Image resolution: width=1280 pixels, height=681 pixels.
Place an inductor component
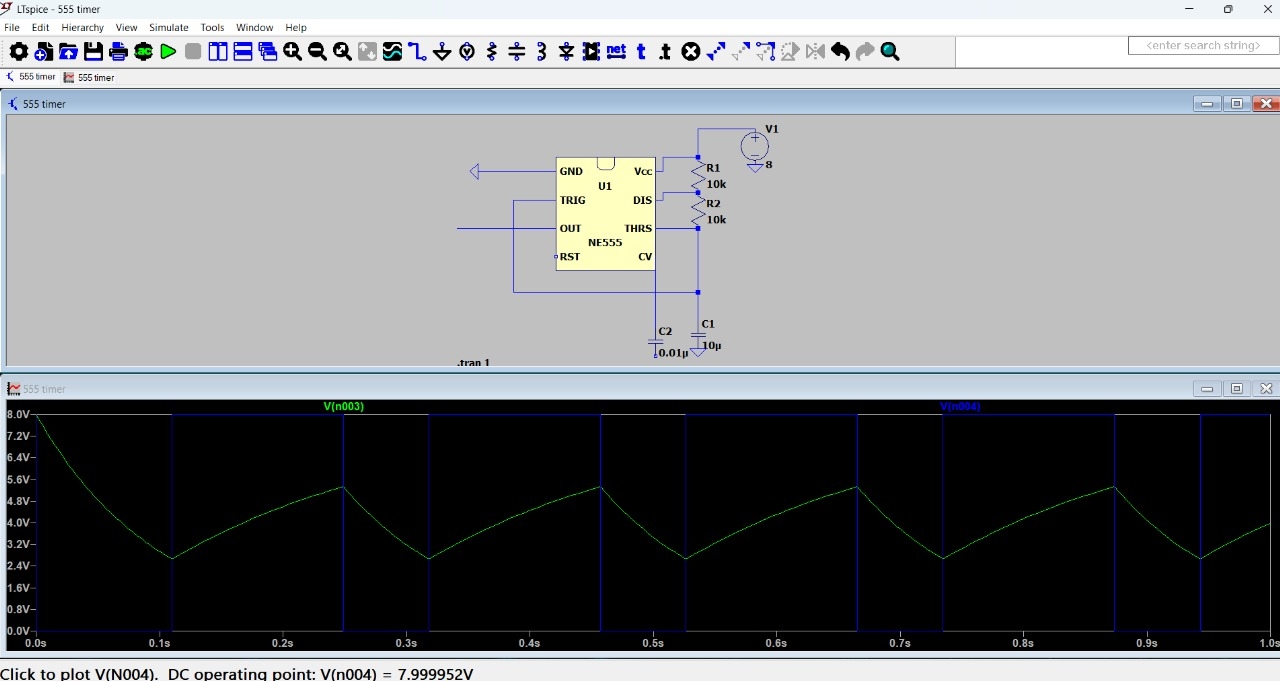point(542,52)
